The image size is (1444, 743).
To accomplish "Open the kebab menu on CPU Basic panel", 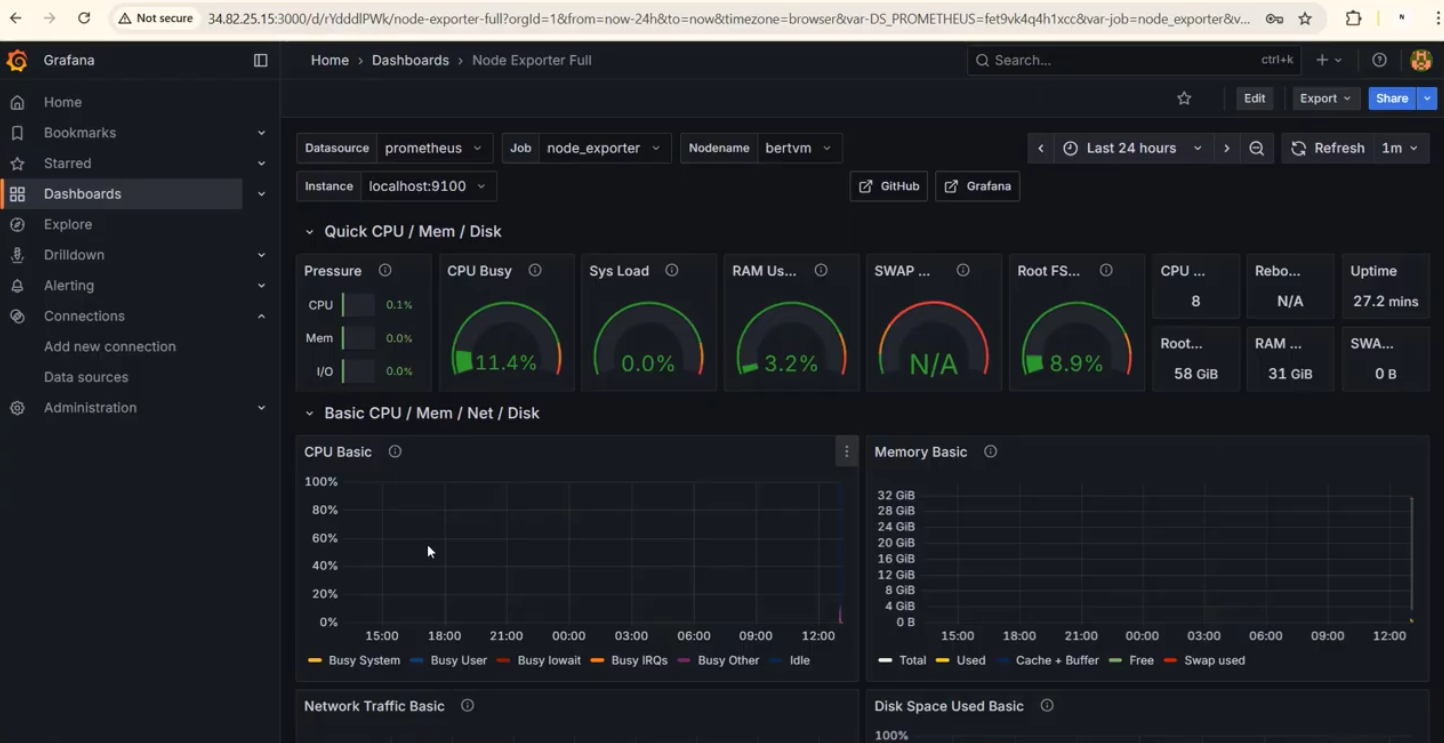I will click(x=846, y=451).
